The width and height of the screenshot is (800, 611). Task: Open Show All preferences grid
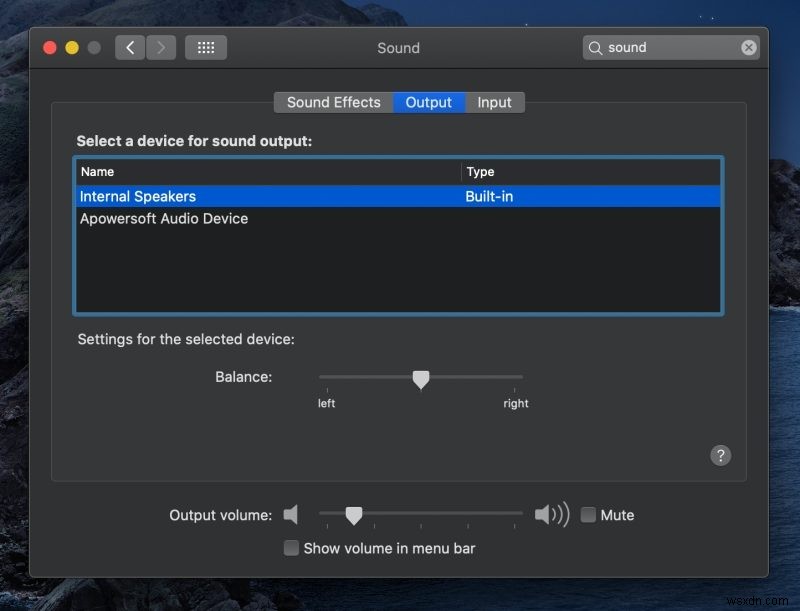click(206, 47)
